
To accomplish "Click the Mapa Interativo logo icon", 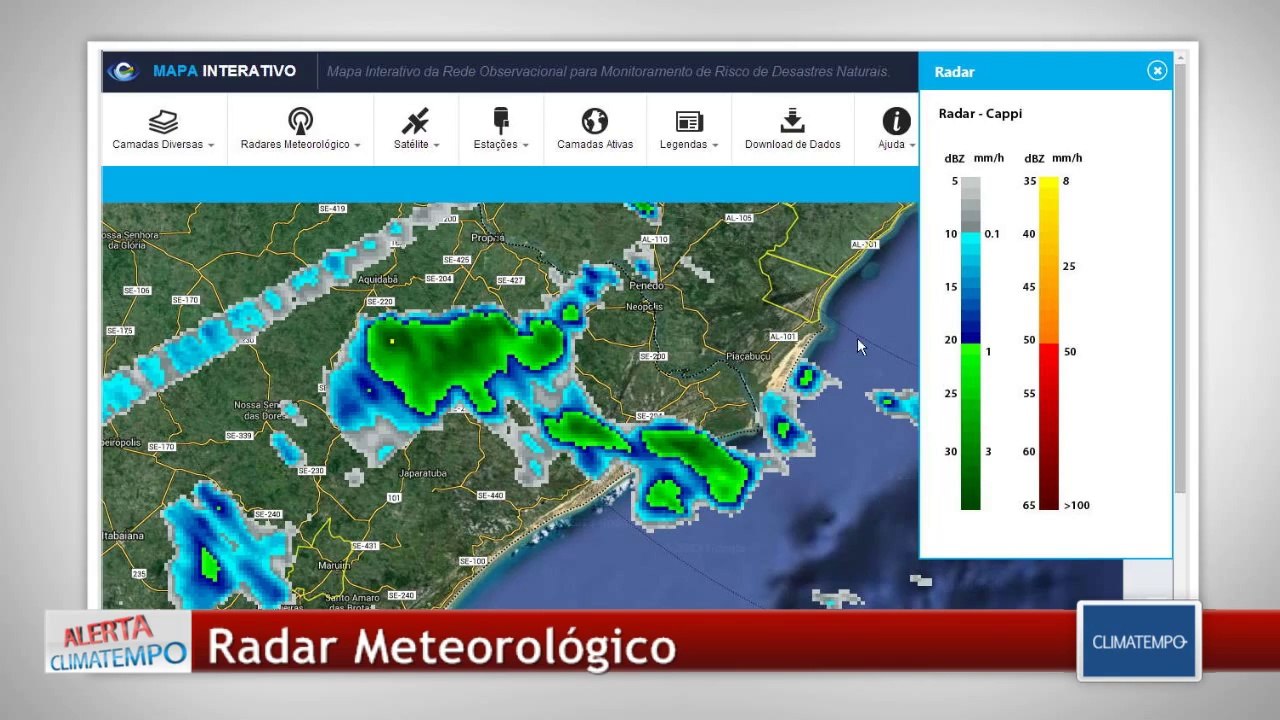I will tap(123, 71).
